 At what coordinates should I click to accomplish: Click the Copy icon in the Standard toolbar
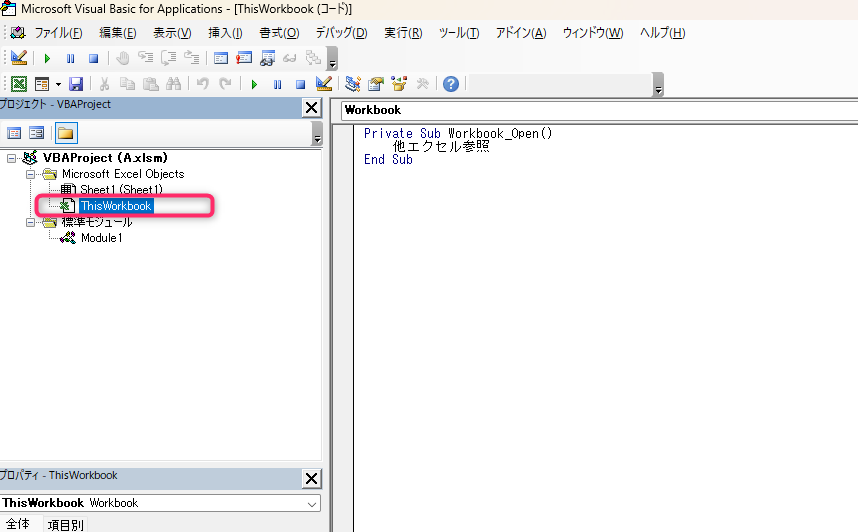pos(127,84)
